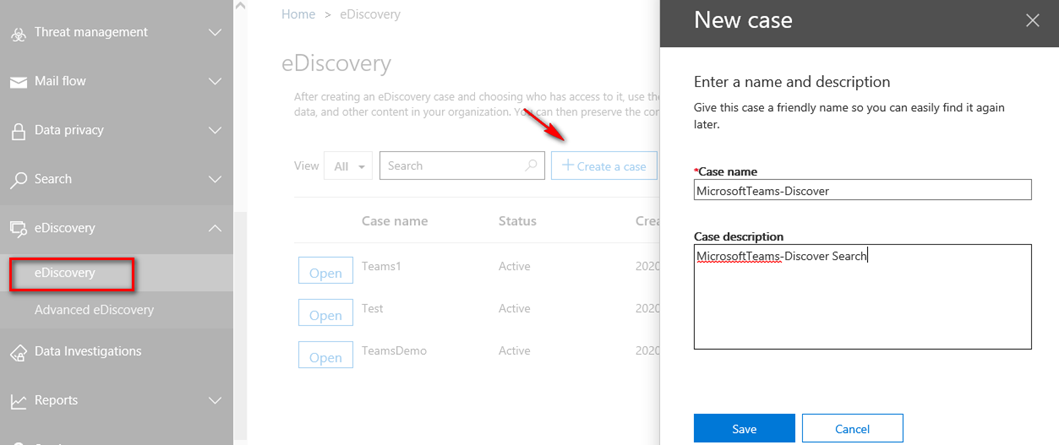Click the Case description text area
The width and height of the screenshot is (1059, 445).
(x=862, y=296)
